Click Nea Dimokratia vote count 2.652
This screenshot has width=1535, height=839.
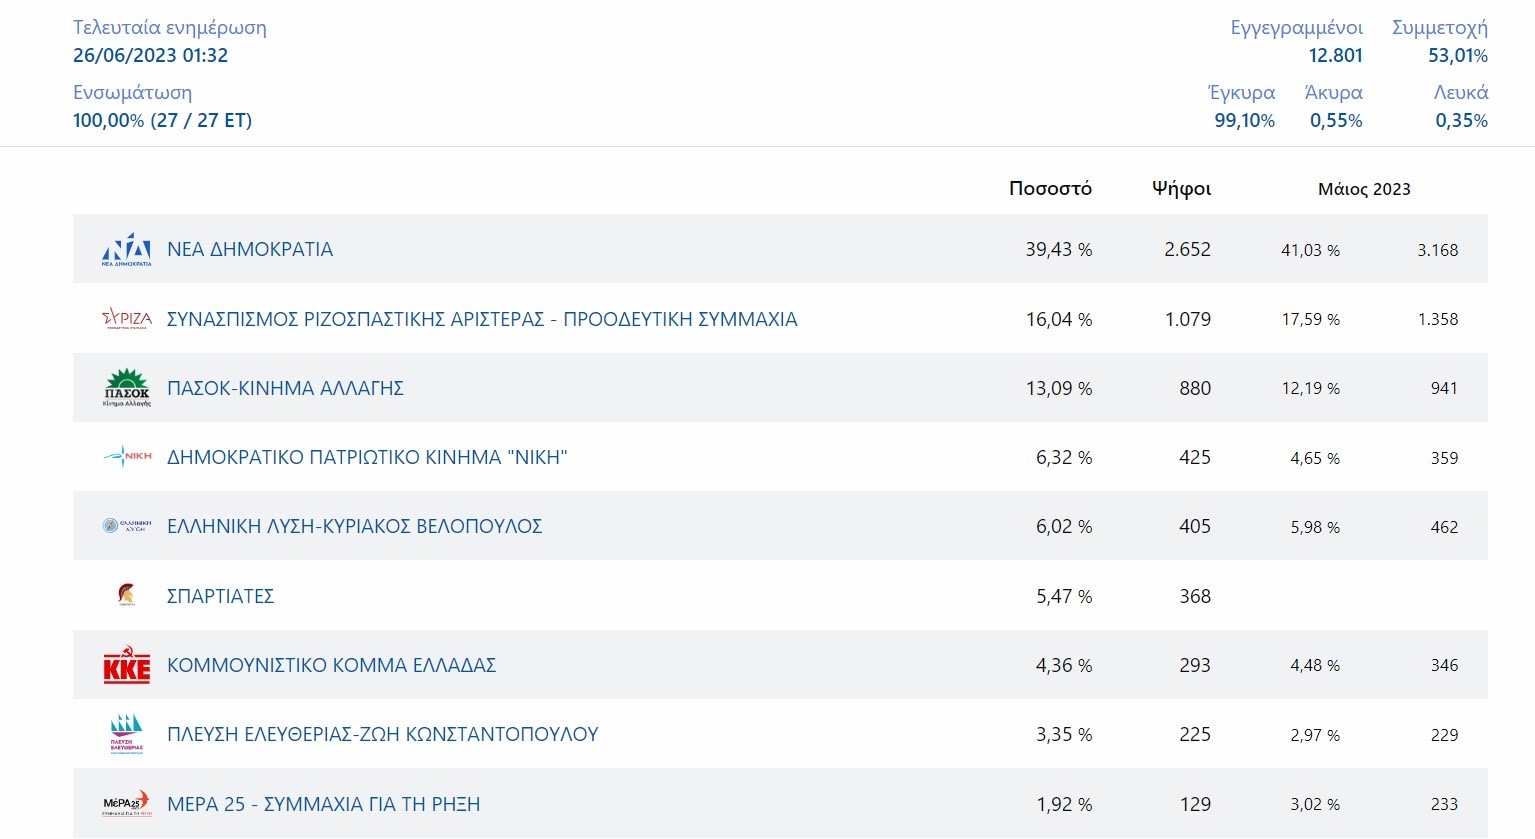1187,249
